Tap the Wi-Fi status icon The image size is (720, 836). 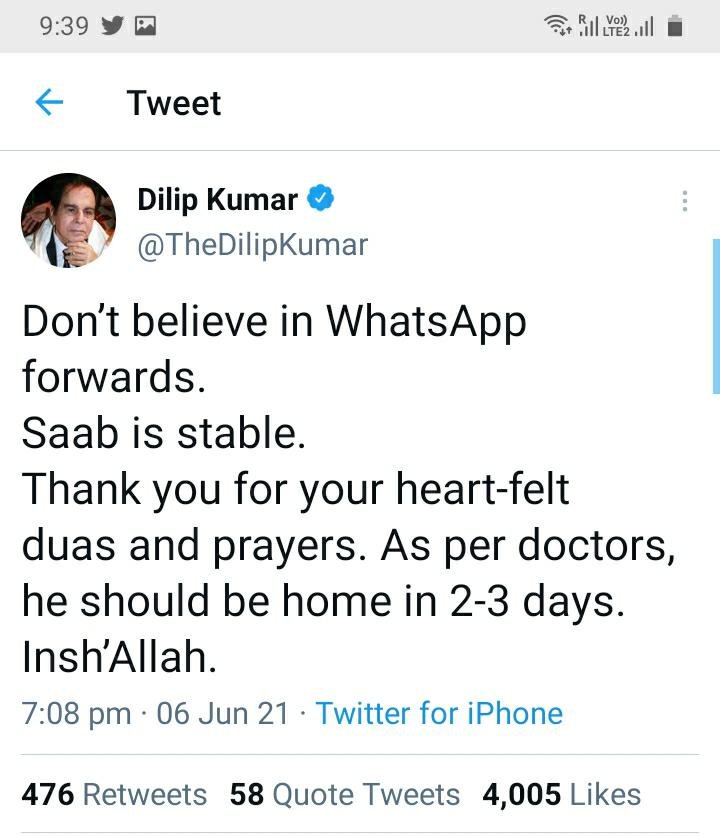click(x=557, y=25)
